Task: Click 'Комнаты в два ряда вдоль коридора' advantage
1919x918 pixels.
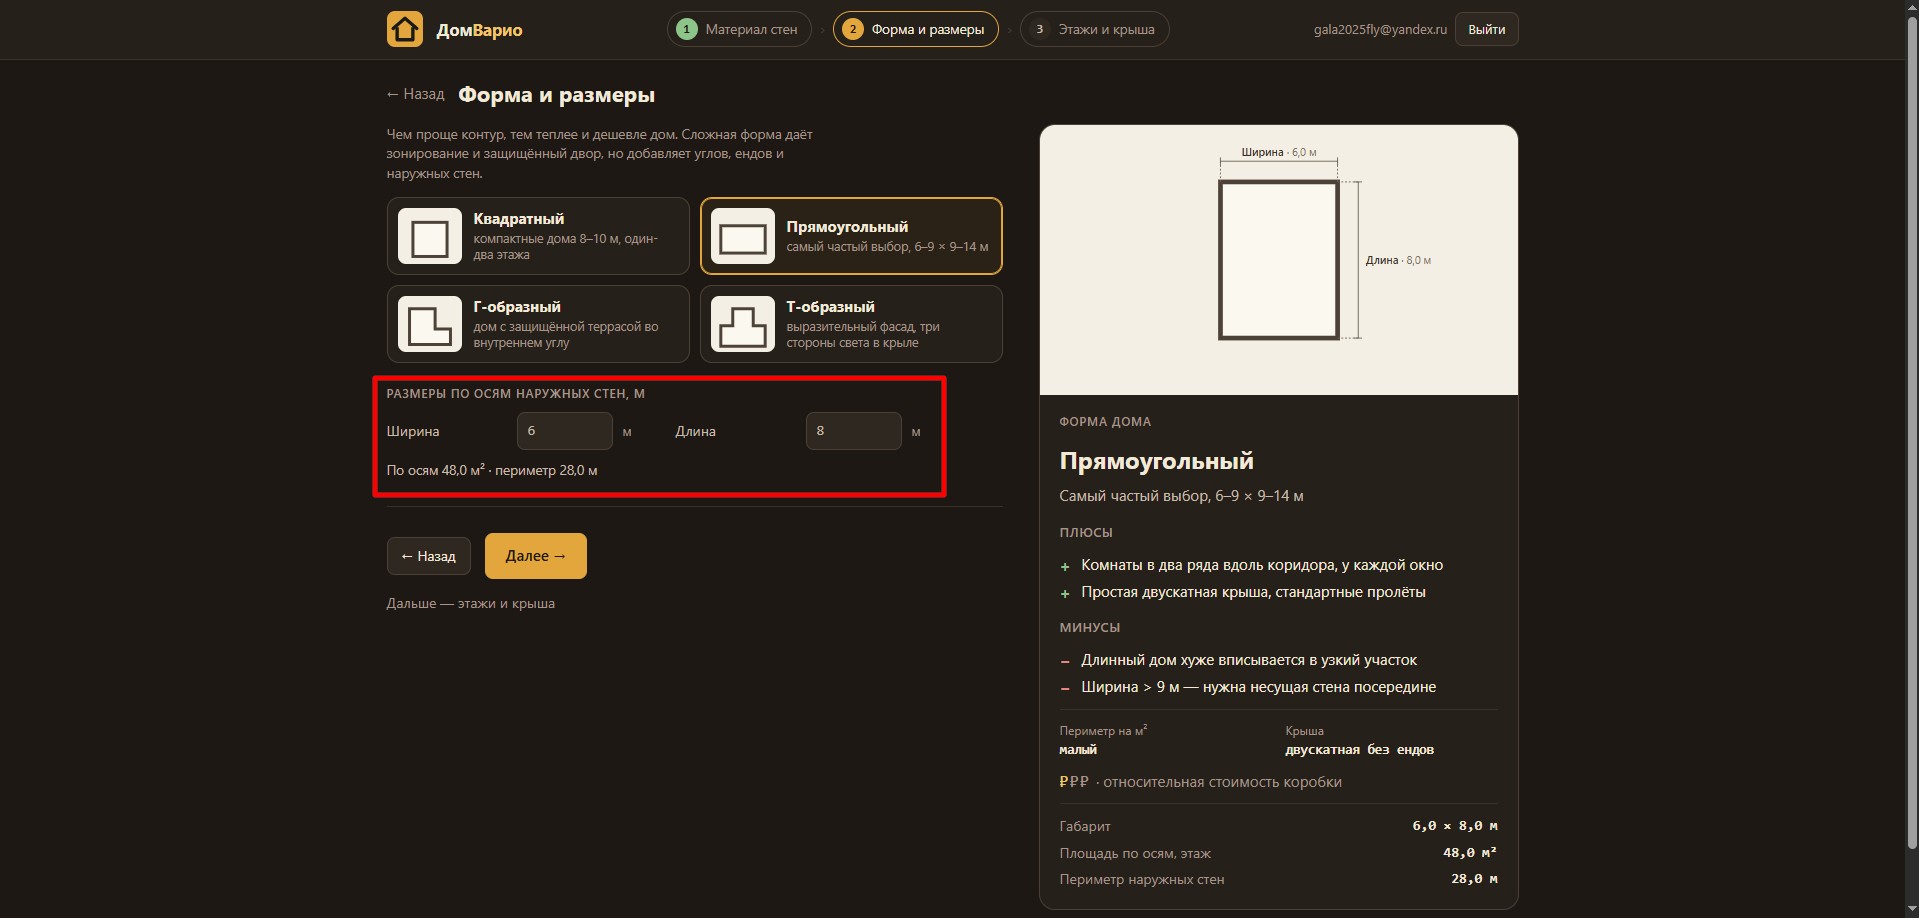Action: point(1262,565)
